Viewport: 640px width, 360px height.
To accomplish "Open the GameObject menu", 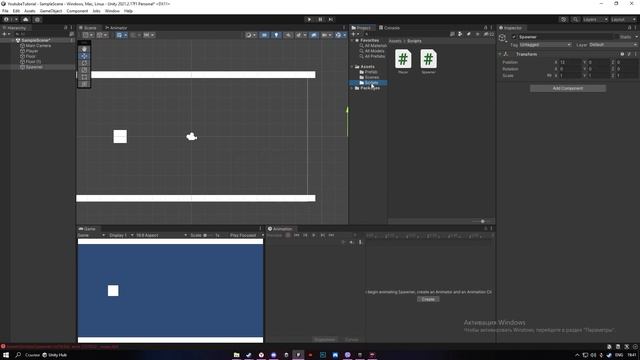I will (x=51, y=11).
